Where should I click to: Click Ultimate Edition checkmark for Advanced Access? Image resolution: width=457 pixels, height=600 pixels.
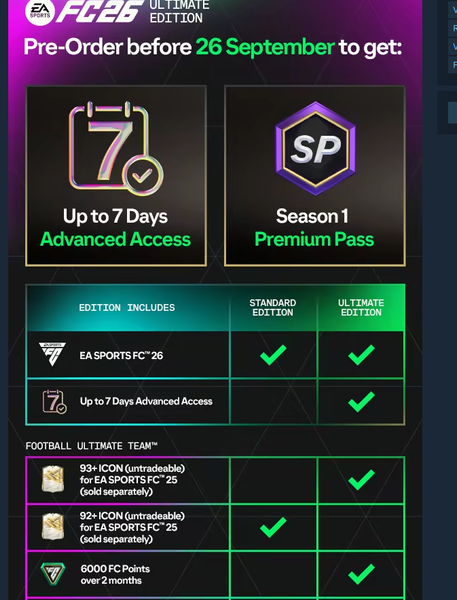click(x=361, y=401)
